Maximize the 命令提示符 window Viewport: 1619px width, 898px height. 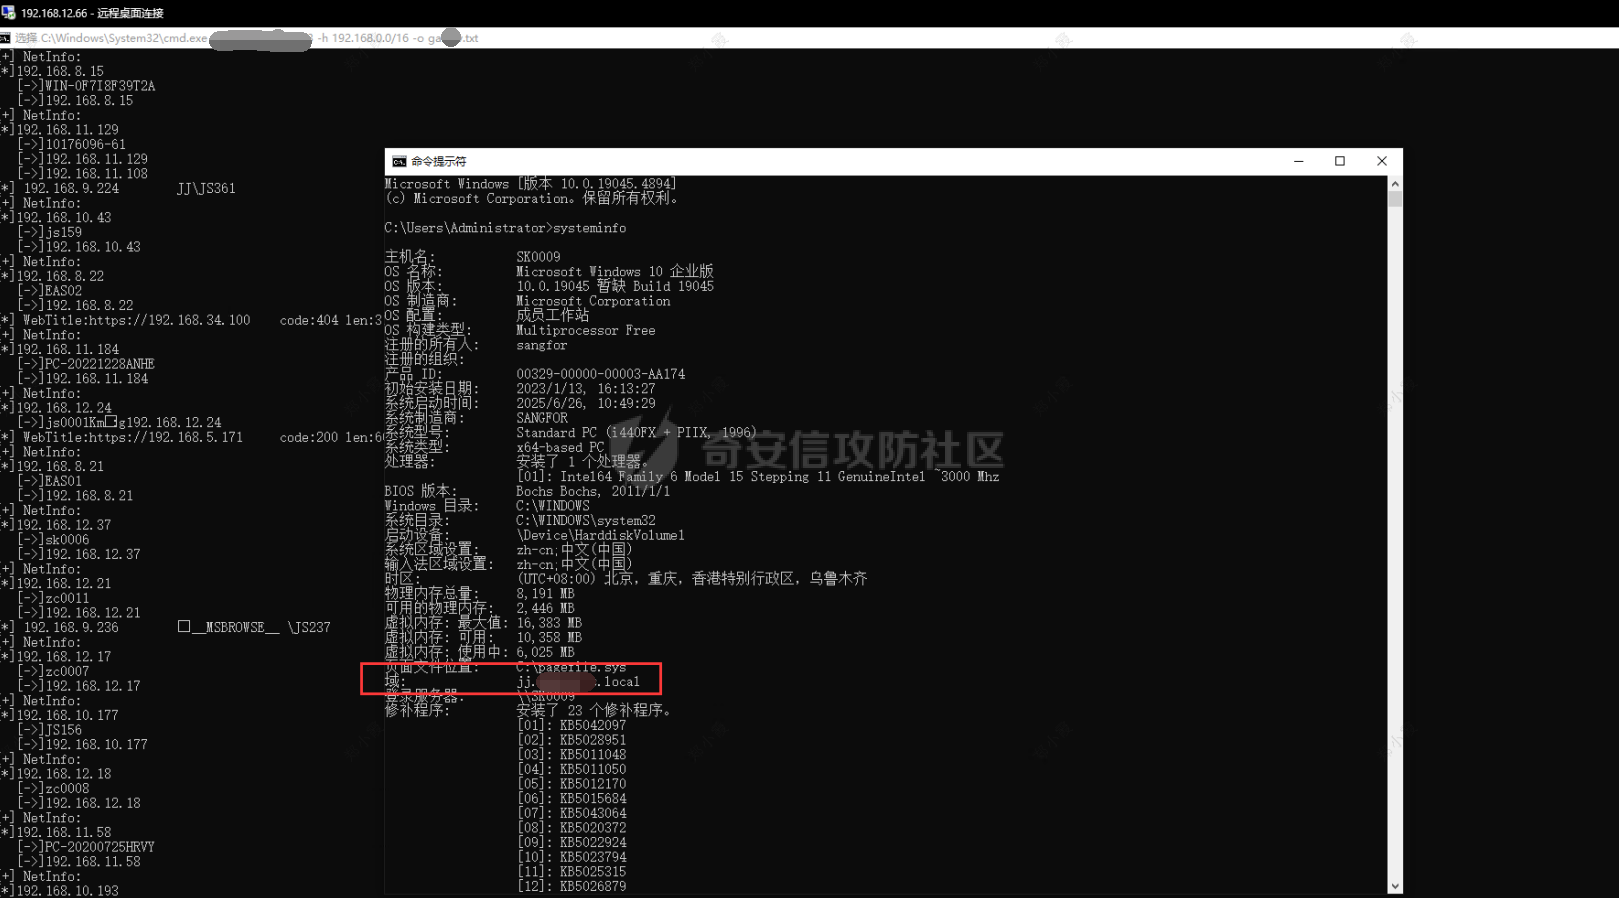click(1340, 161)
